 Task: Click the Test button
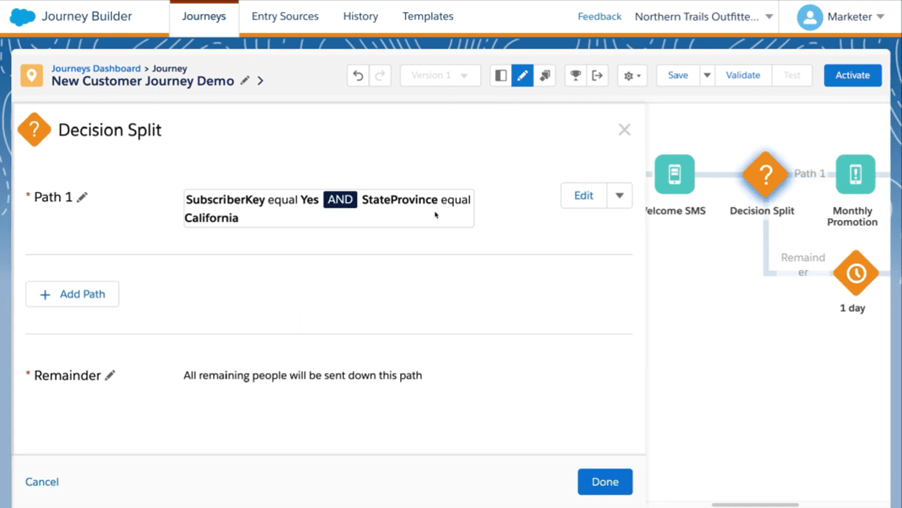tap(792, 75)
